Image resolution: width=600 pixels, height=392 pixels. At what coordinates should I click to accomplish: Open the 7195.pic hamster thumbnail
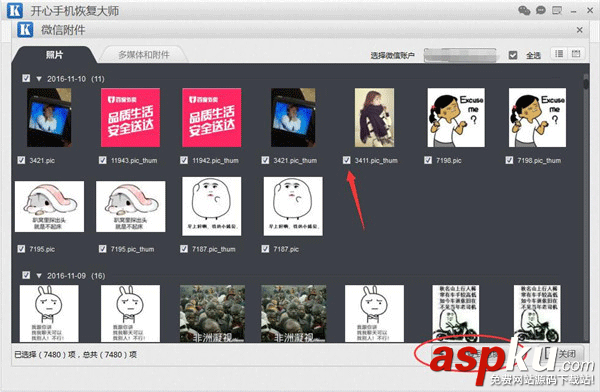click(49, 206)
